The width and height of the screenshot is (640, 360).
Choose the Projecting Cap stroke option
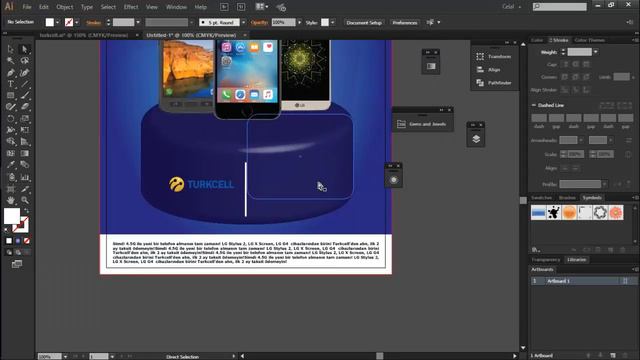coord(586,64)
